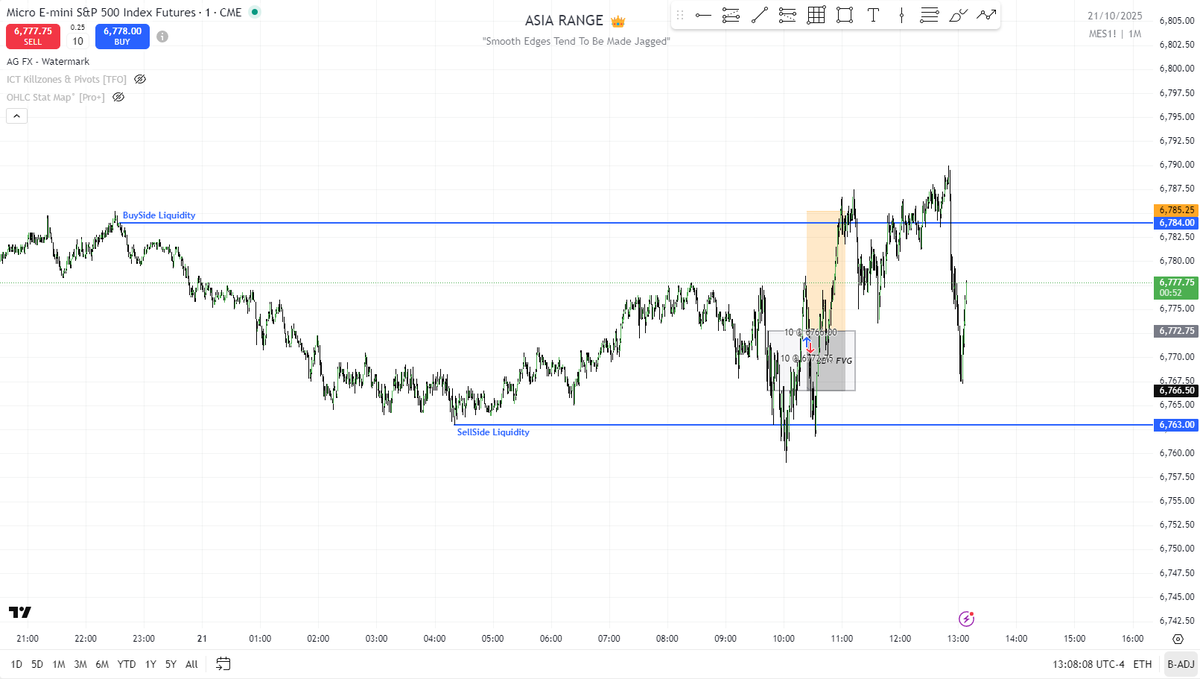Select the rectangle drawing tool

coord(845,15)
